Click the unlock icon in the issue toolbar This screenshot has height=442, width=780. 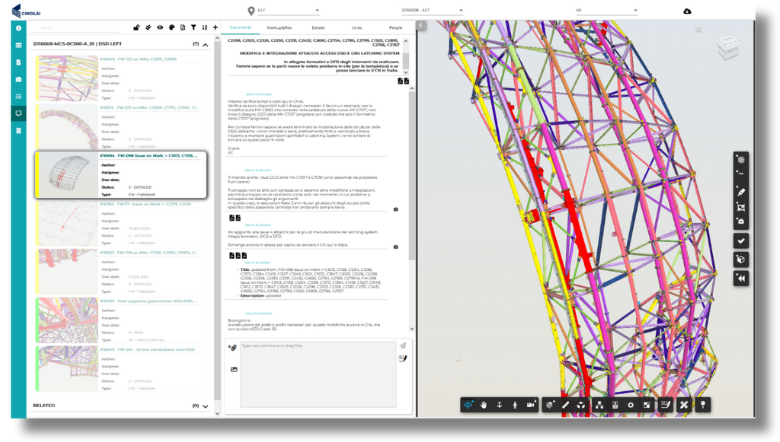(x=136, y=28)
